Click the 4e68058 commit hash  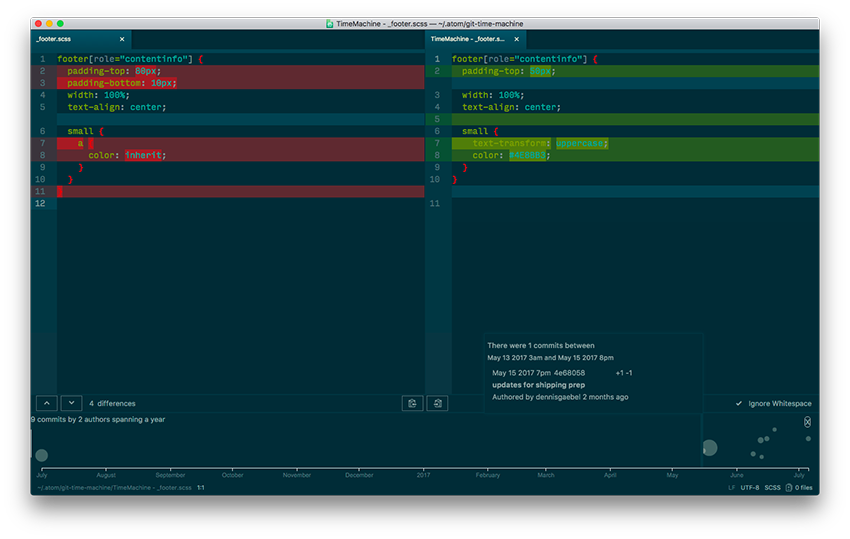[x=569, y=373]
